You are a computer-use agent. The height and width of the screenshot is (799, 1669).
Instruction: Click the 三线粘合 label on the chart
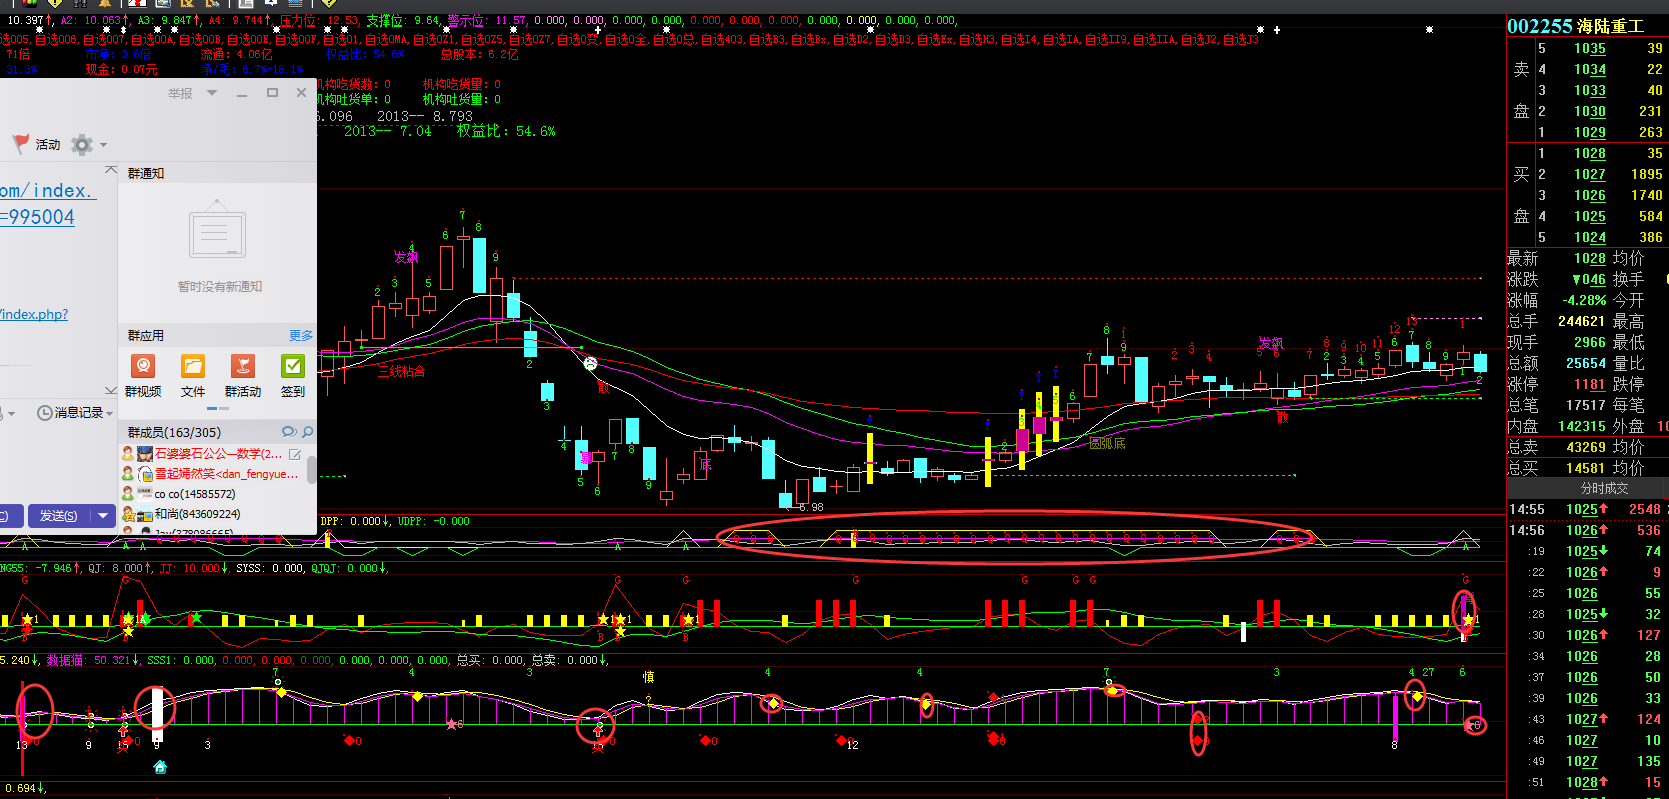(401, 371)
